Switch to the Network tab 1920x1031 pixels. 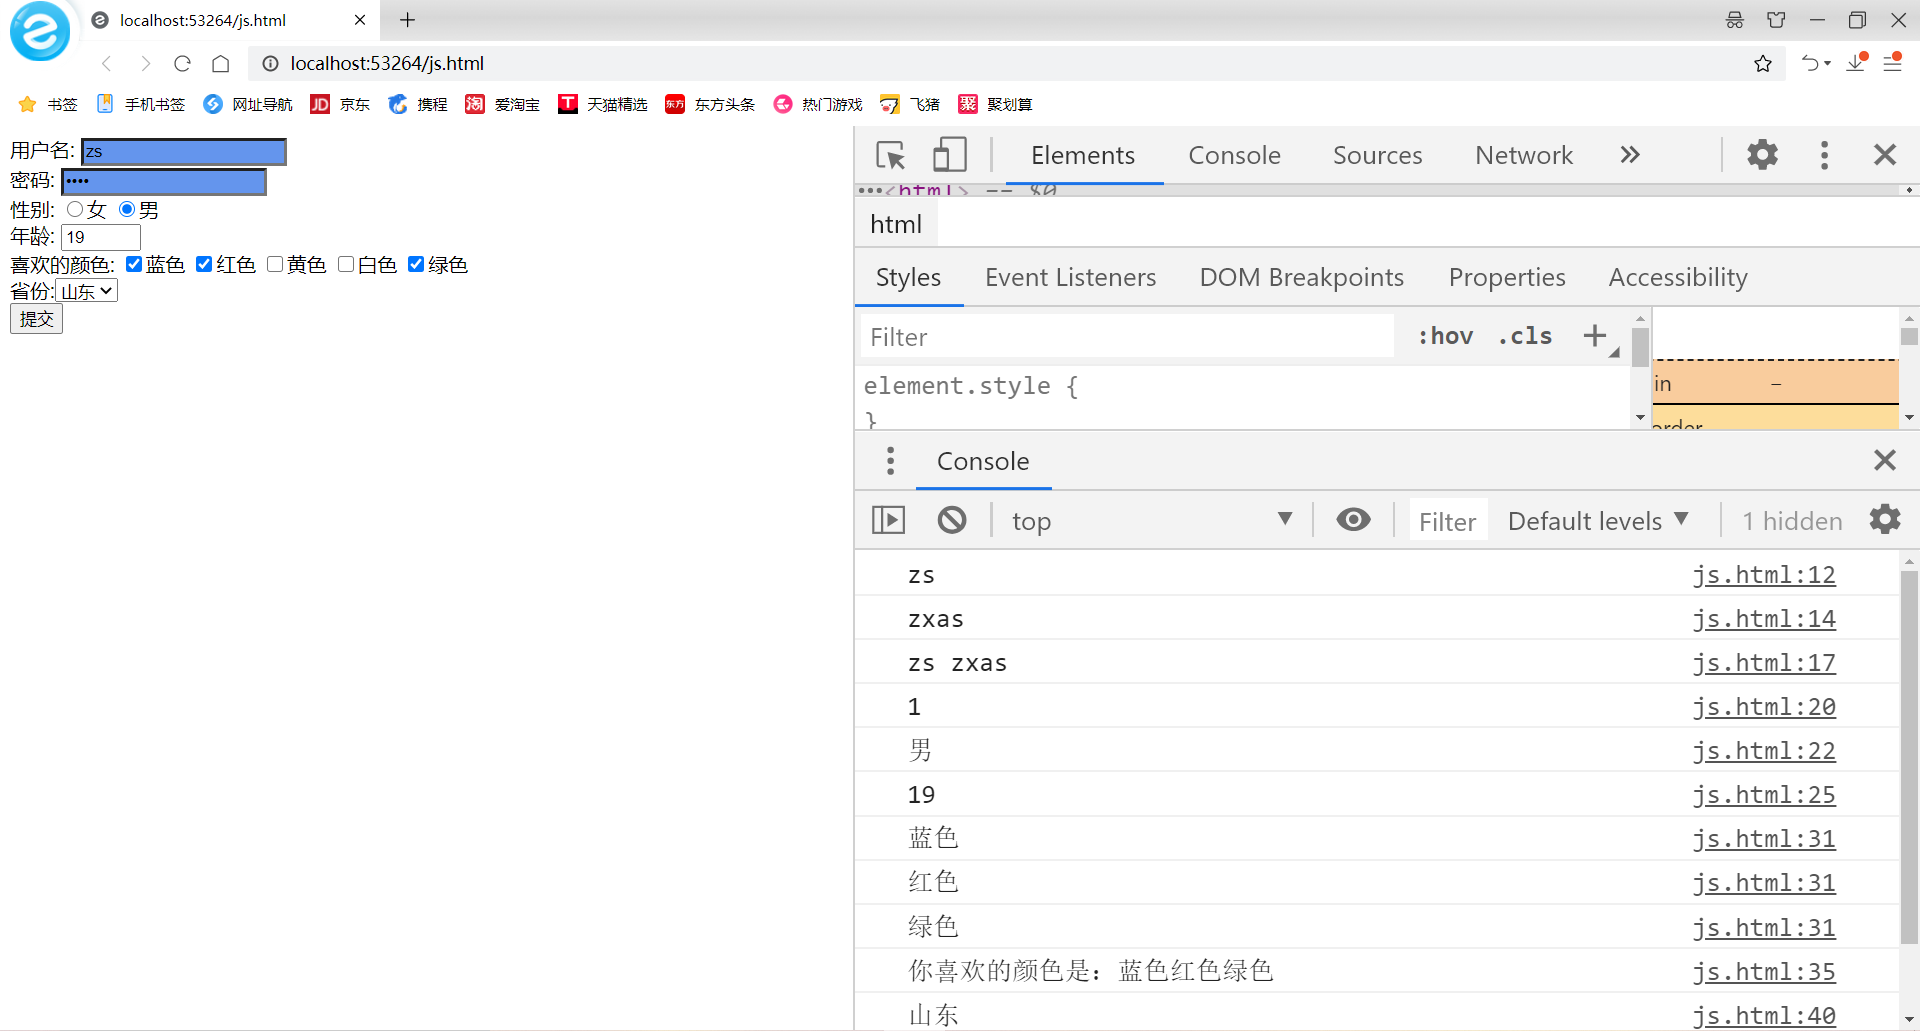[x=1523, y=155]
